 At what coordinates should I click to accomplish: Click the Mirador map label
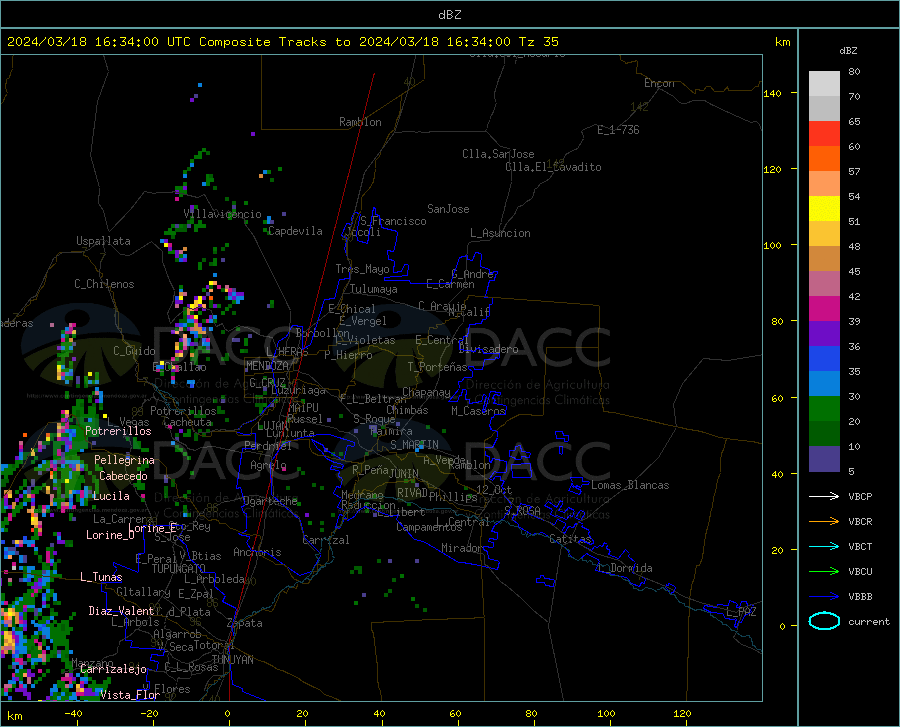coord(462,548)
